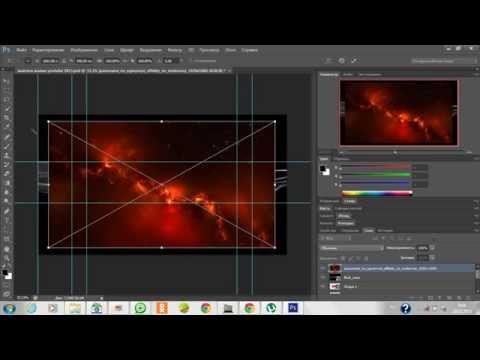Select the Clone Stamp tool
The height and width of the screenshot is (360, 480).
[6, 155]
